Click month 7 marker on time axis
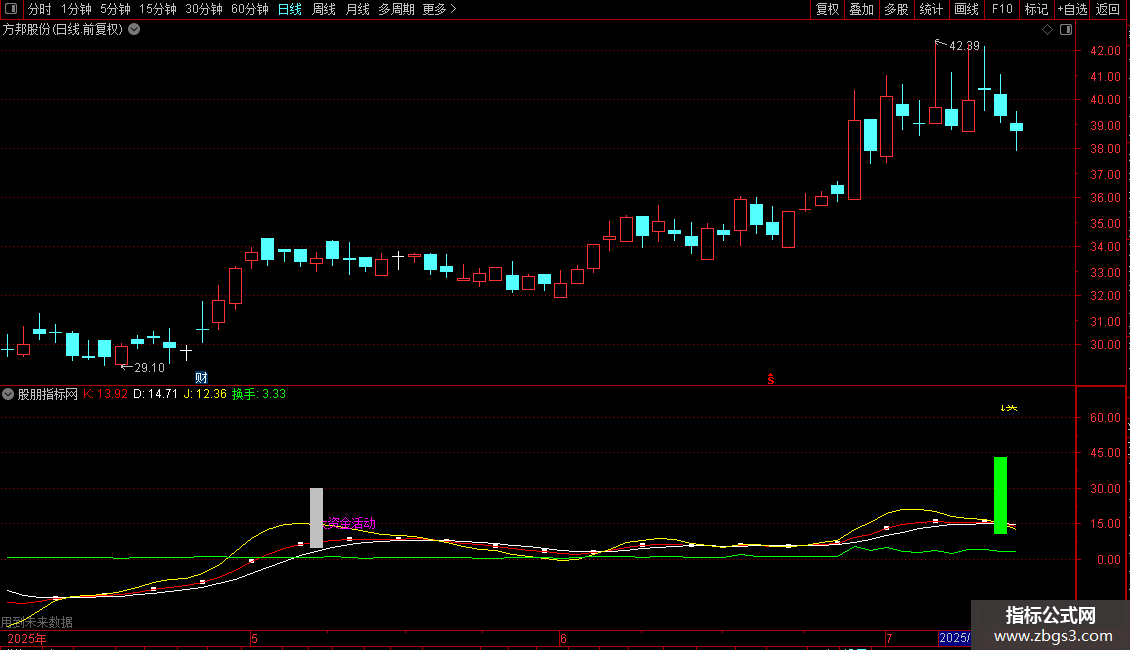The image size is (1130, 650). click(889, 638)
